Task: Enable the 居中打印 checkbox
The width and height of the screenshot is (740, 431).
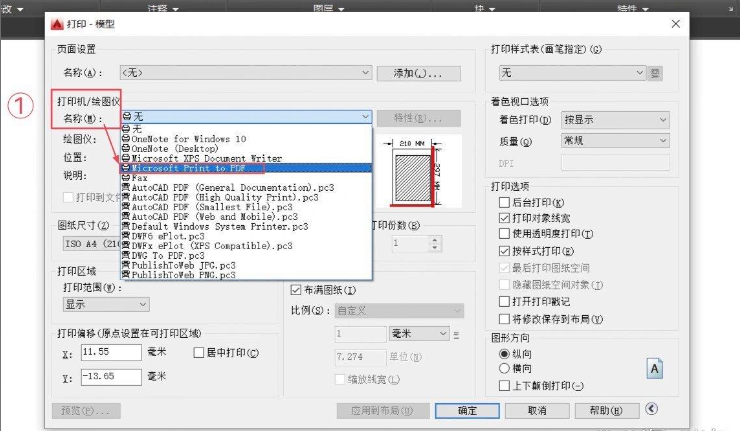Action: (x=197, y=353)
